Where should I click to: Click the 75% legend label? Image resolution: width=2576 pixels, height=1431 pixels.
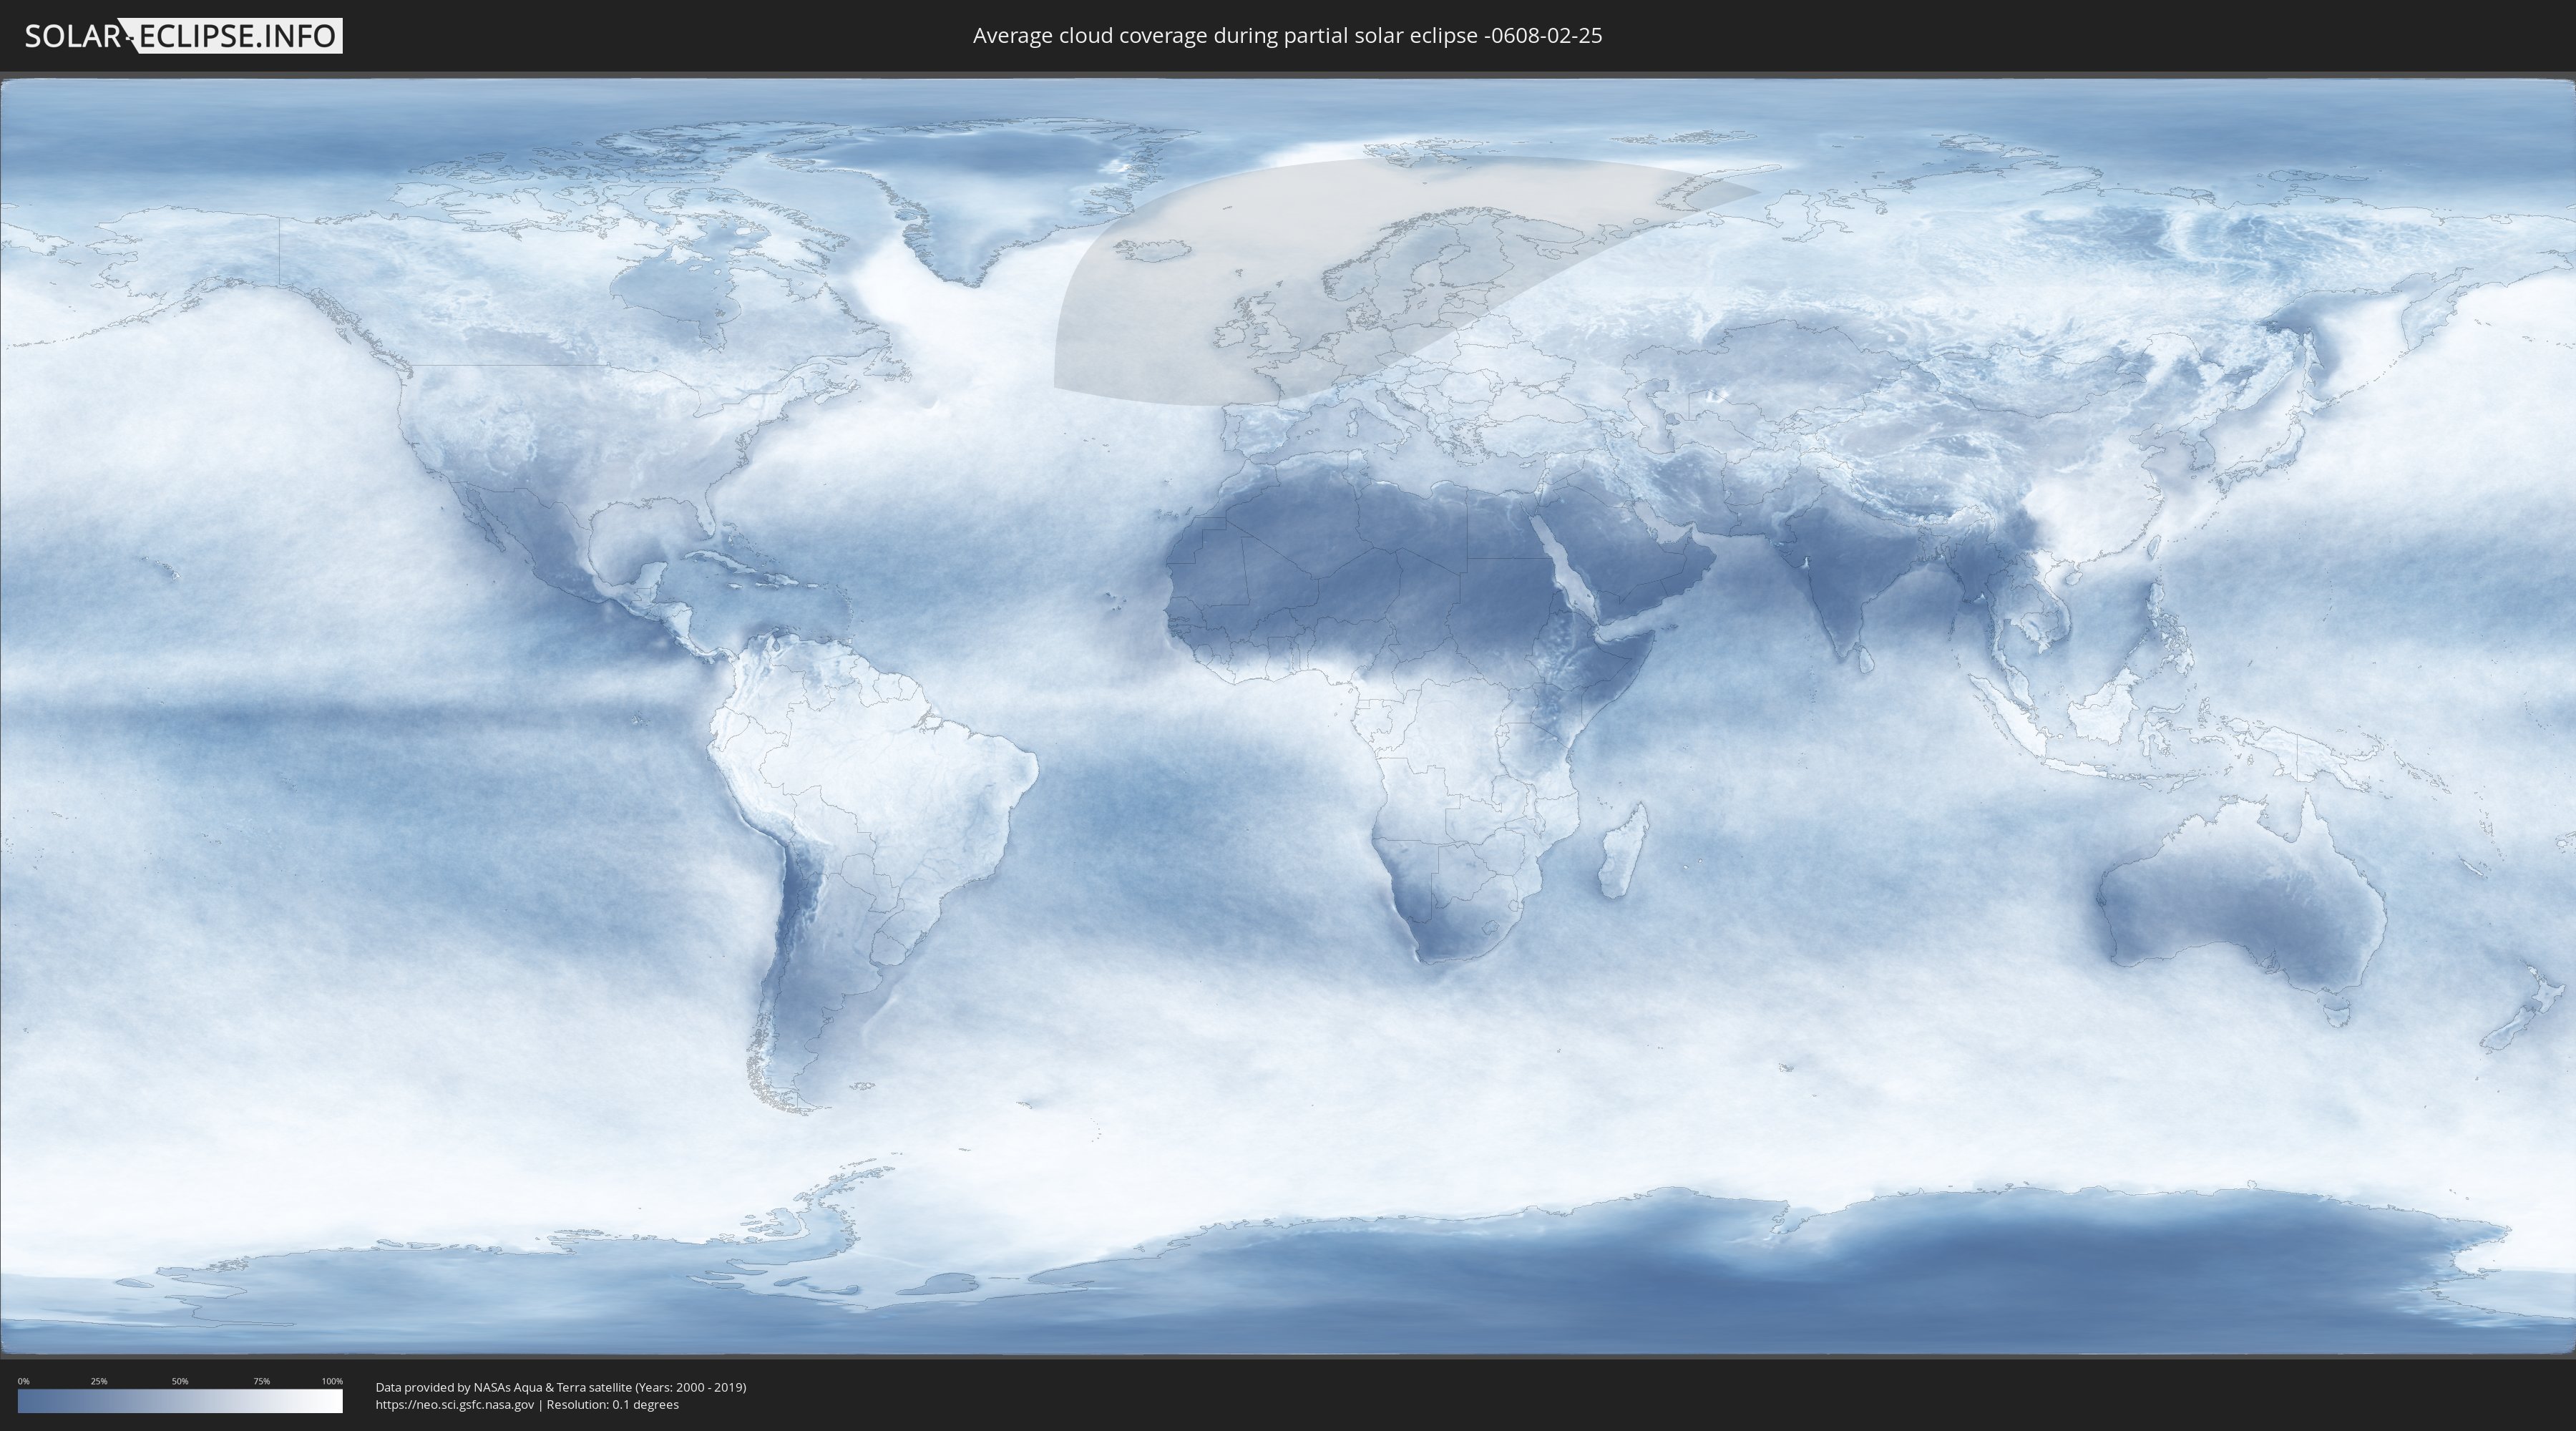pos(261,1381)
